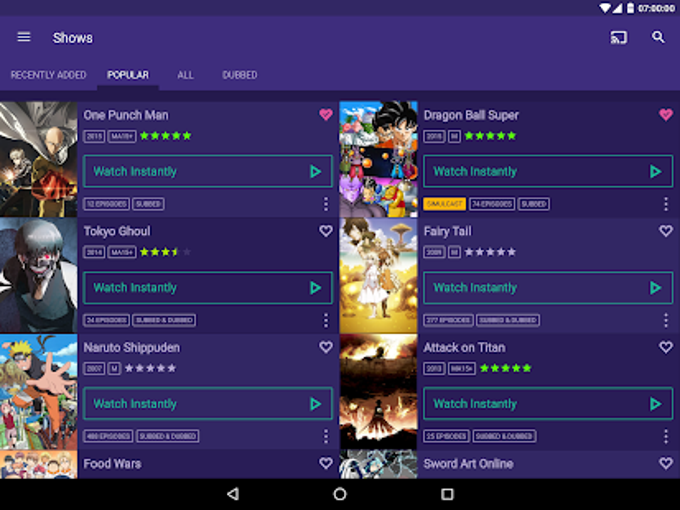The height and width of the screenshot is (510, 680).
Task: Open Fairy Tail three-dot menu
Action: pos(666,320)
